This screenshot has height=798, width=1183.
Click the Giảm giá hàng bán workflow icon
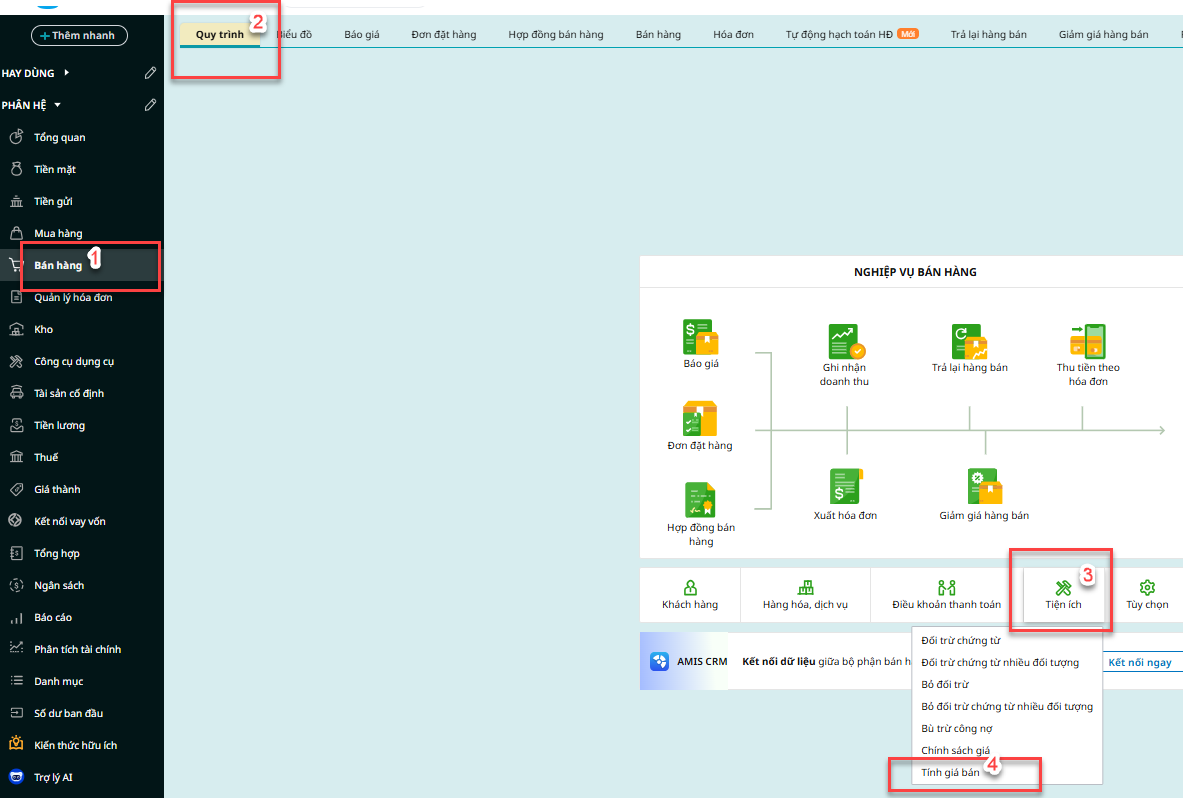tap(984, 487)
